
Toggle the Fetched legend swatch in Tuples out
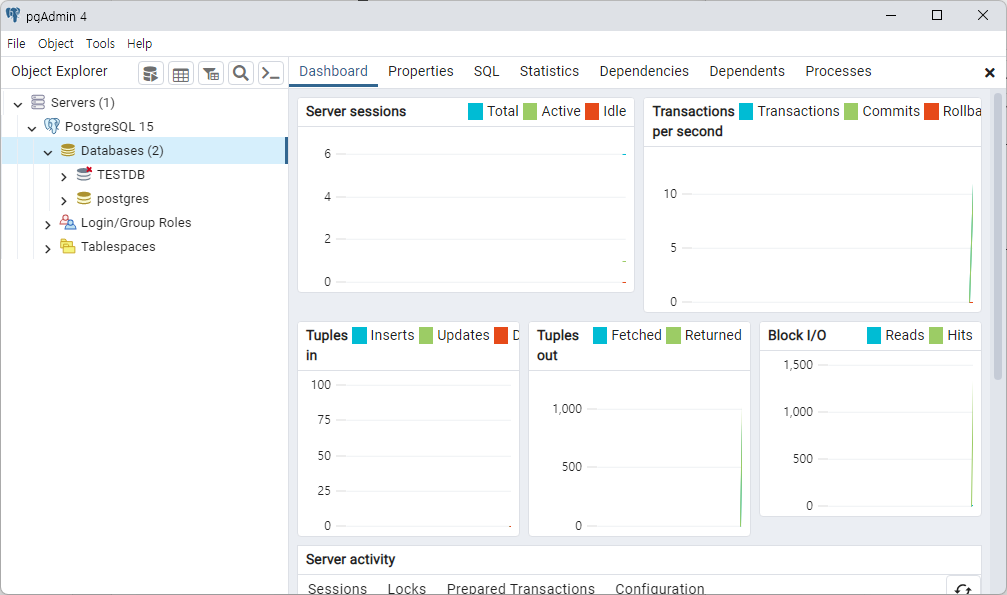click(x=600, y=335)
